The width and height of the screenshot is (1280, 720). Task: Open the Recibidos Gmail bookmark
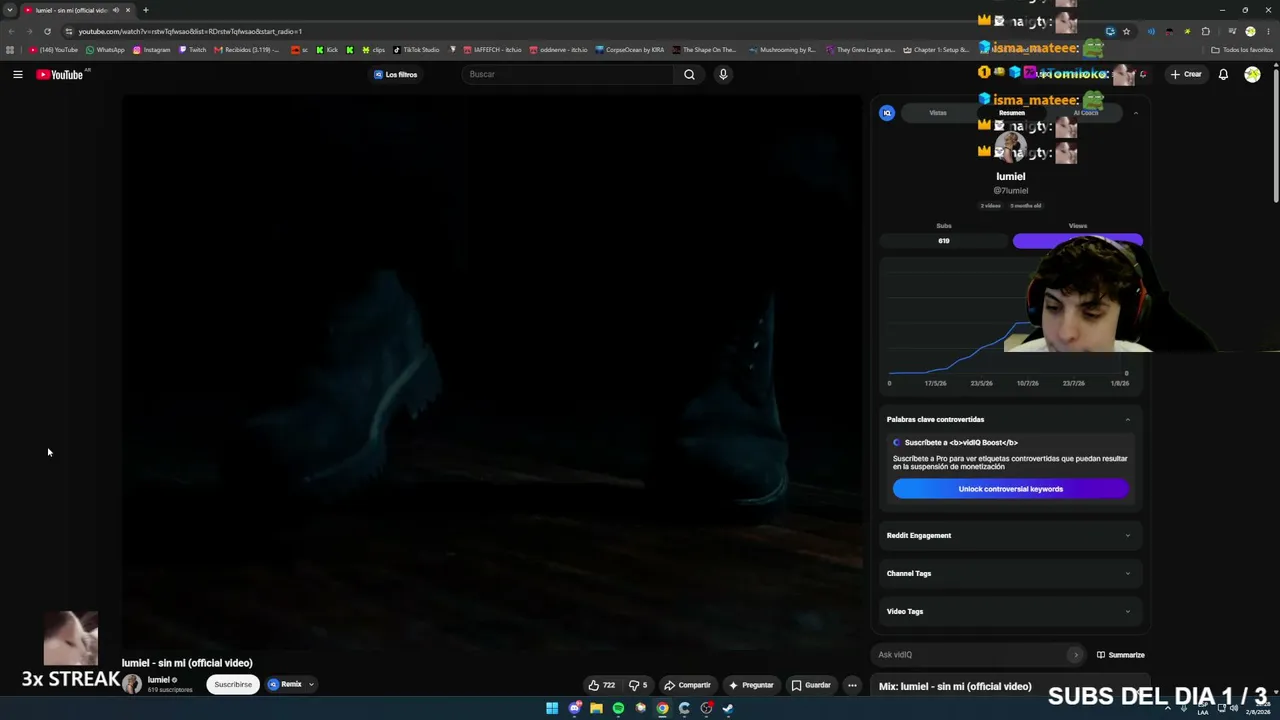pos(247,50)
